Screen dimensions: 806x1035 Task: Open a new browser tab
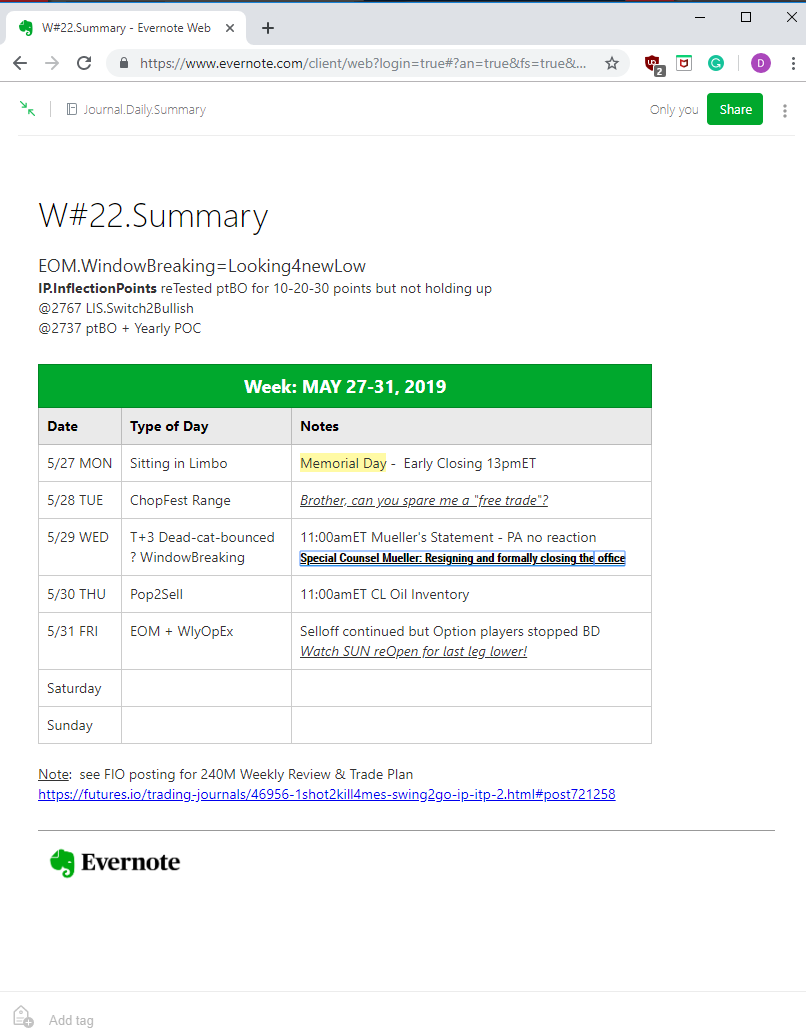(x=267, y=28)
